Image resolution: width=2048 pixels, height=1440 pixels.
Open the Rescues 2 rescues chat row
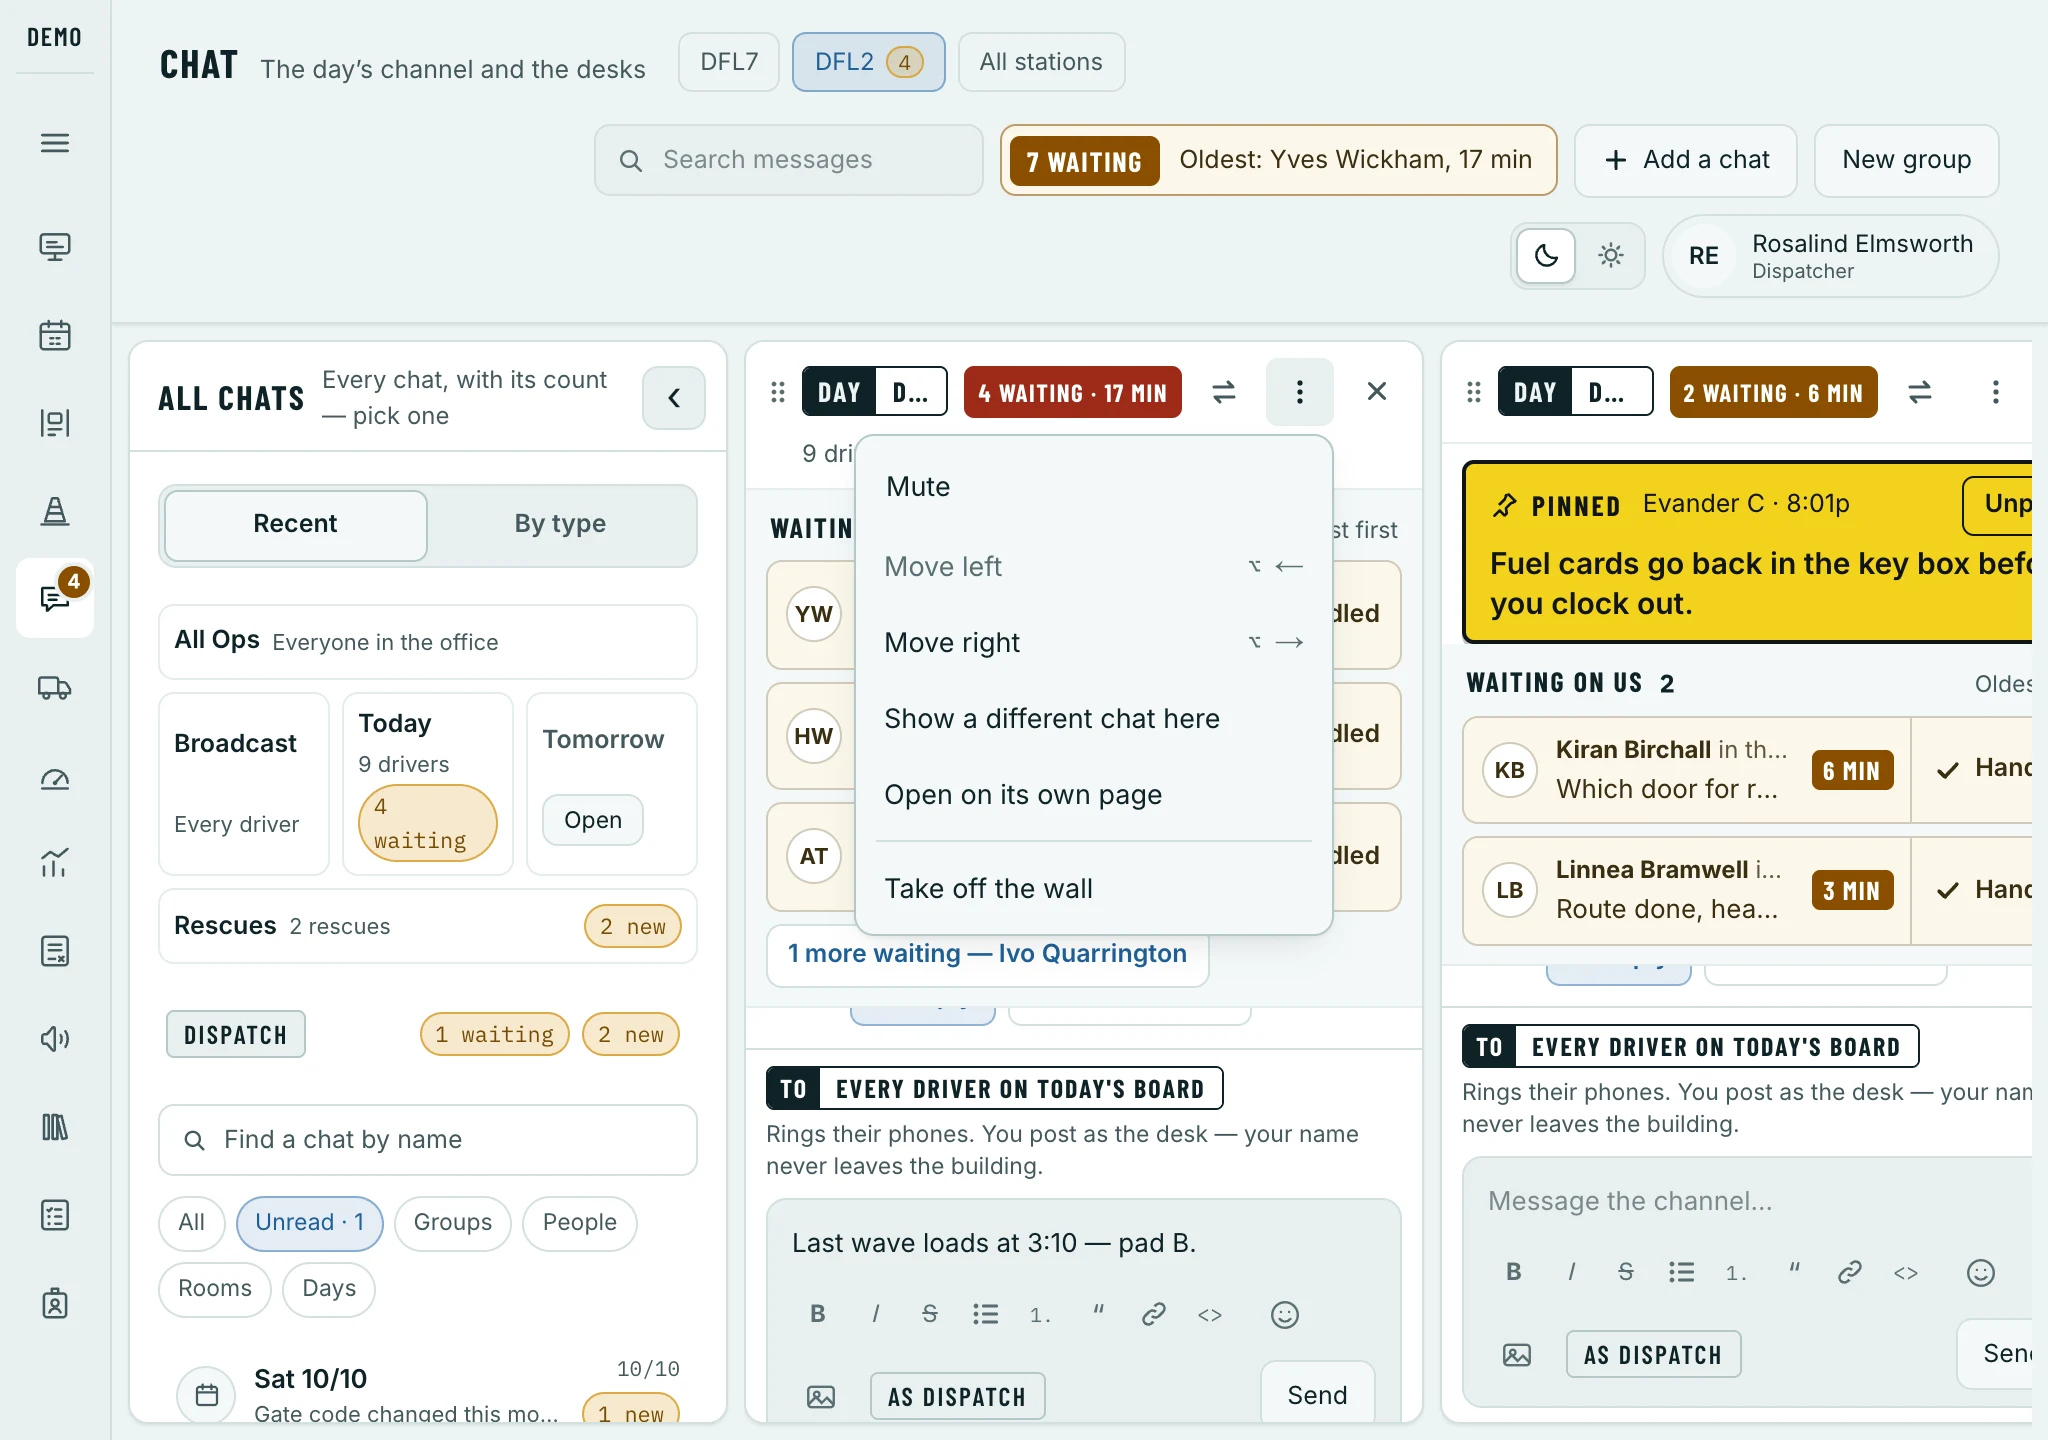click(x=428, y=927)
